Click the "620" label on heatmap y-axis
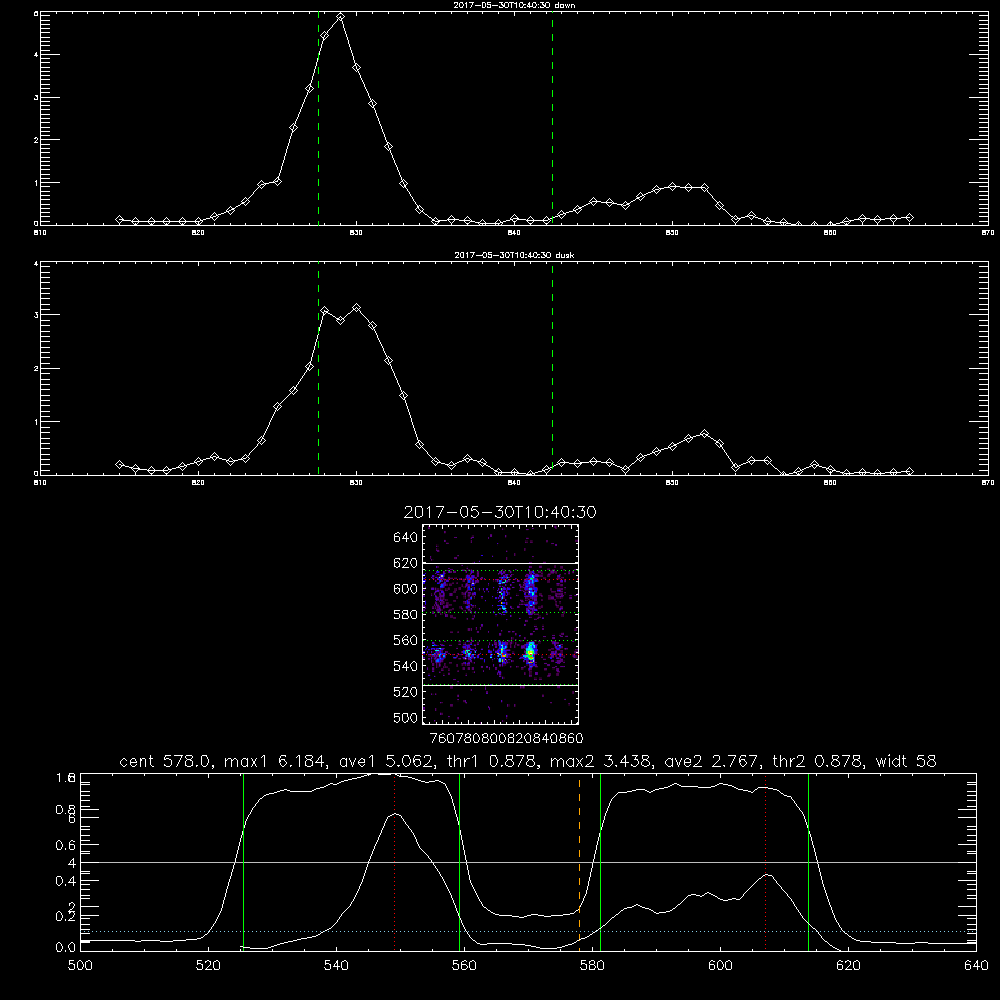The height and width of the screenshot is (1000, 1000). tap(406, 563)
